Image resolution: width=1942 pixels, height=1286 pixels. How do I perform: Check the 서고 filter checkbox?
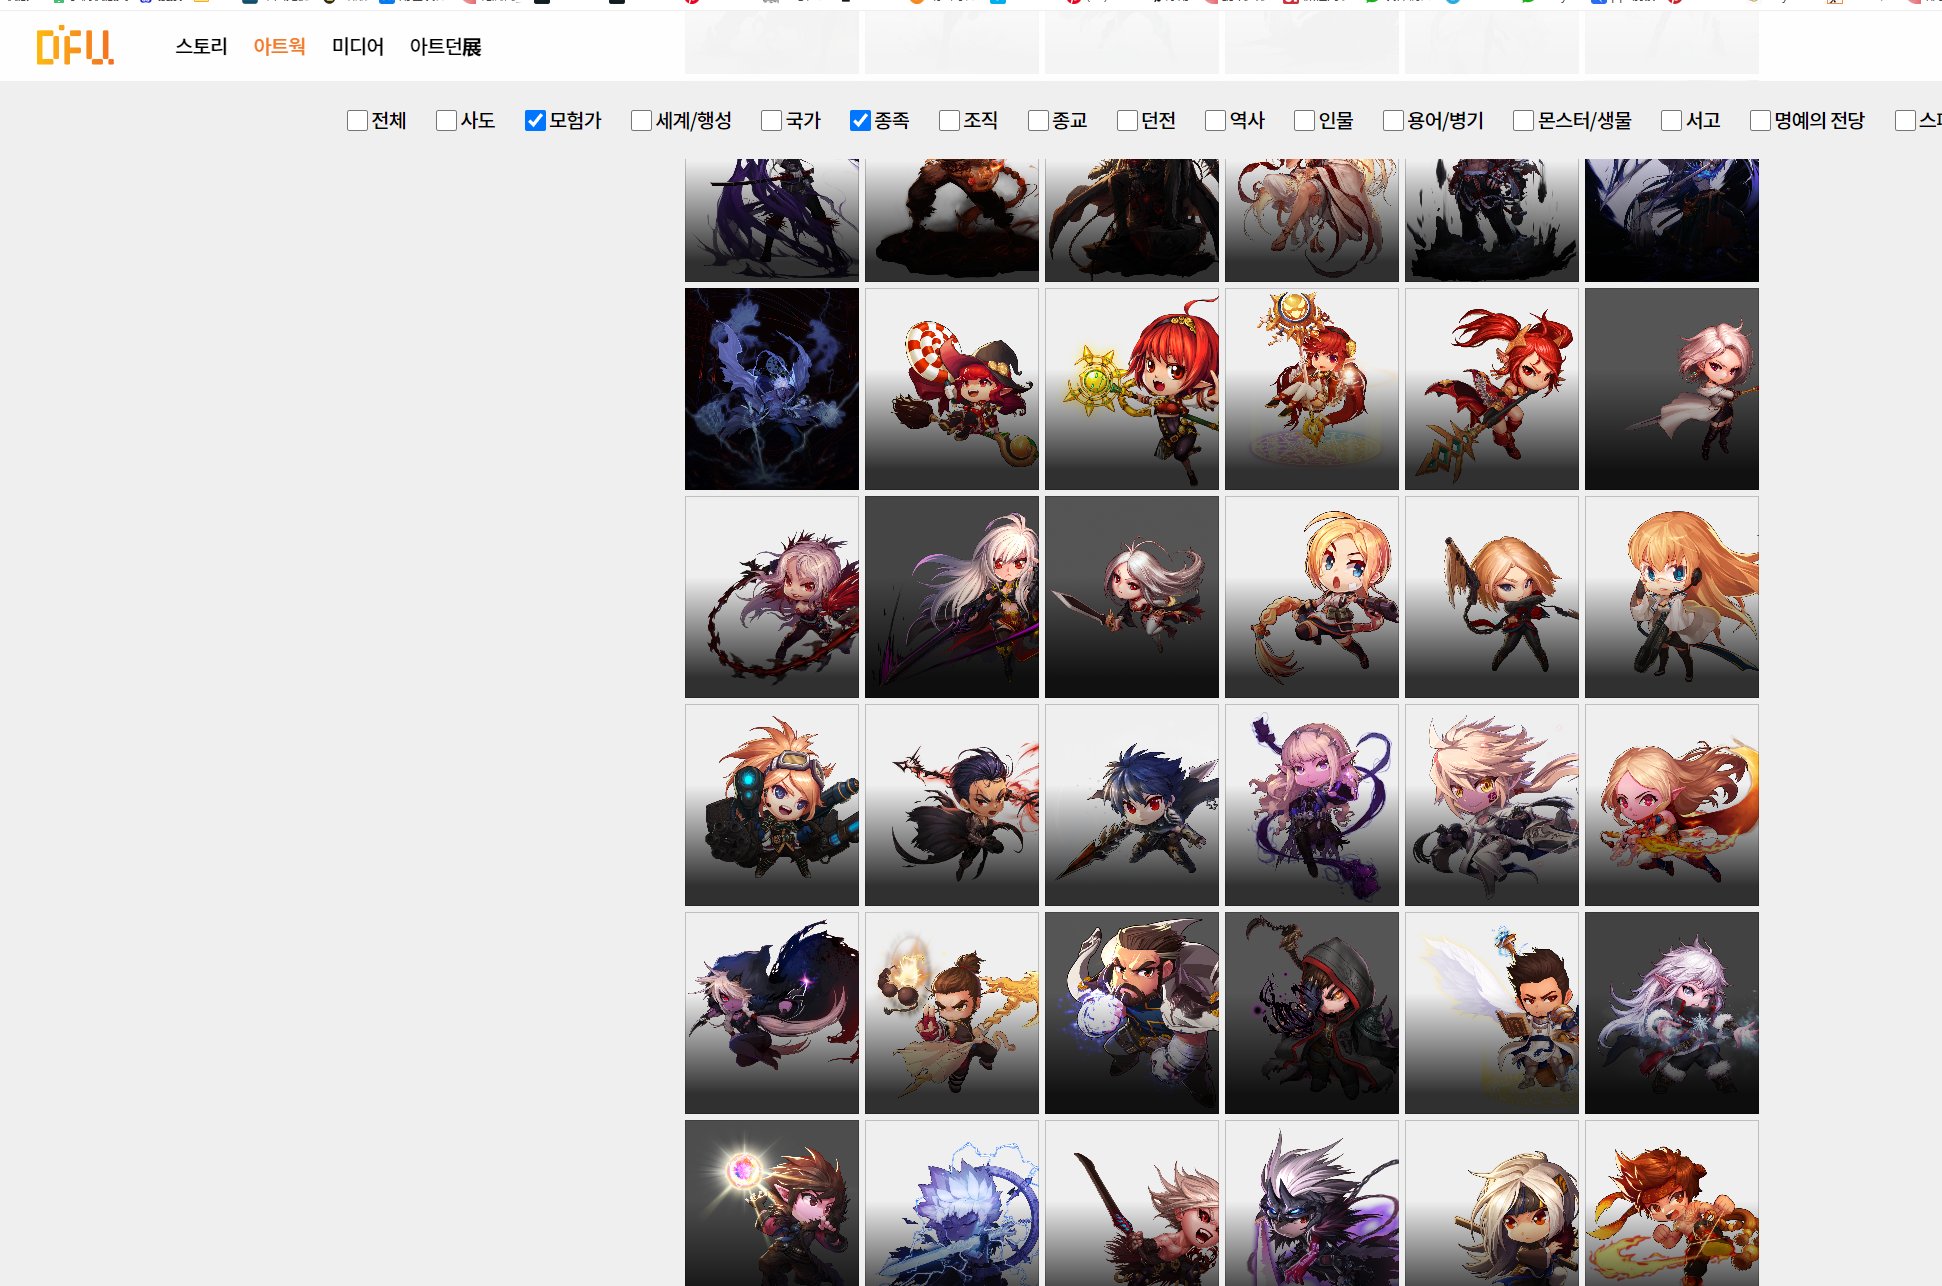pyautogui.click(x=1671, y=121)
